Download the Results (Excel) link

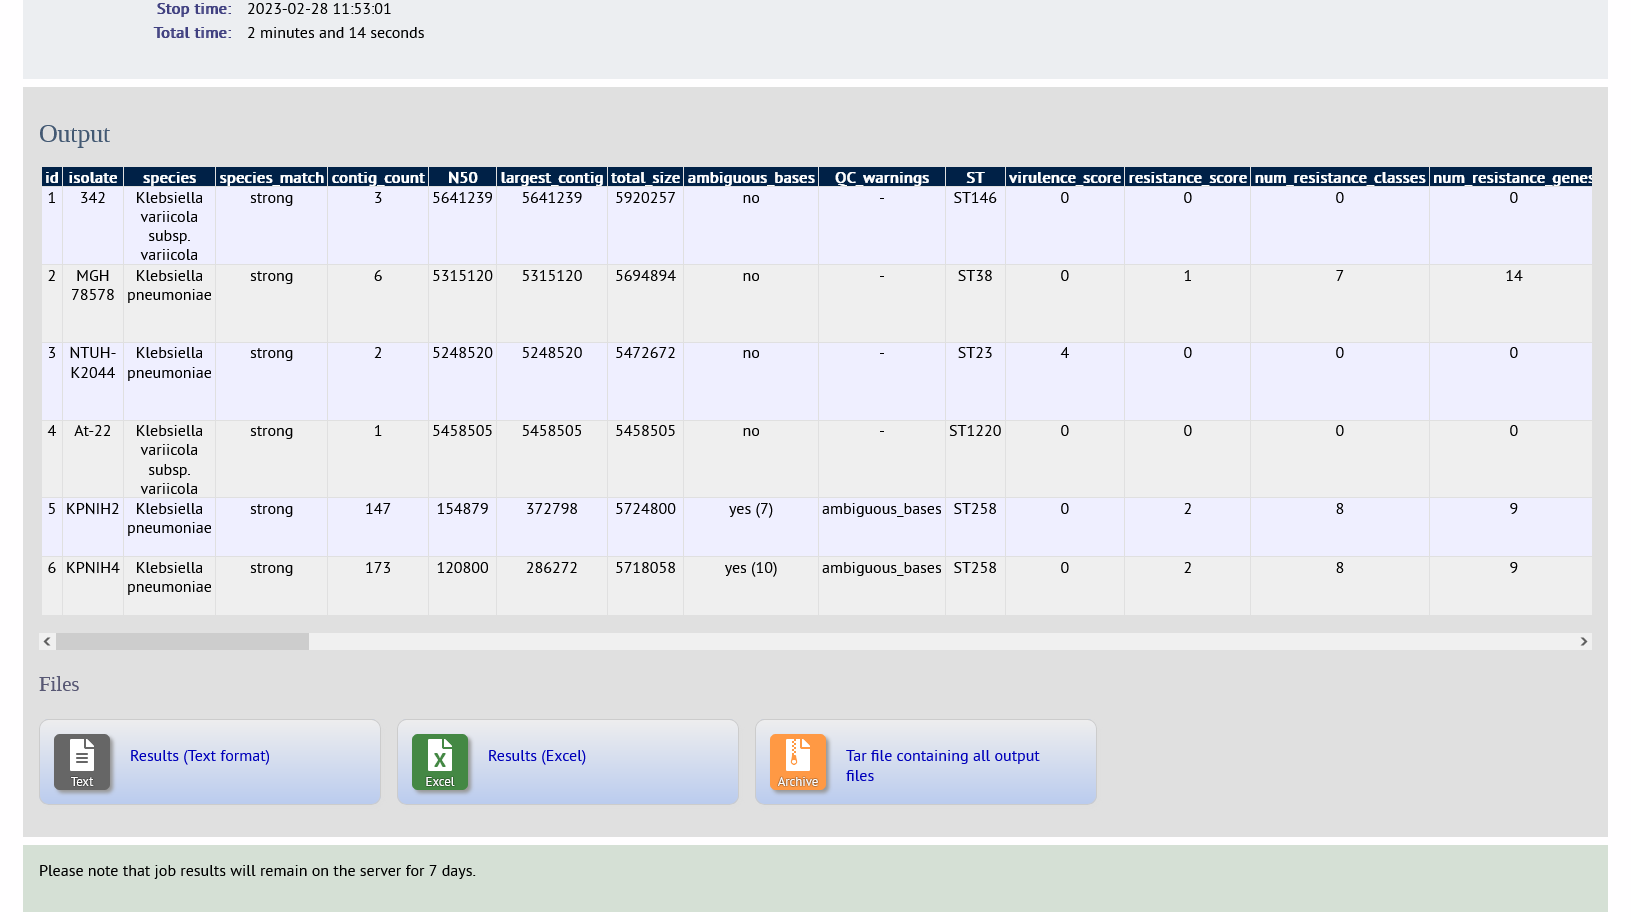point(537,756)
